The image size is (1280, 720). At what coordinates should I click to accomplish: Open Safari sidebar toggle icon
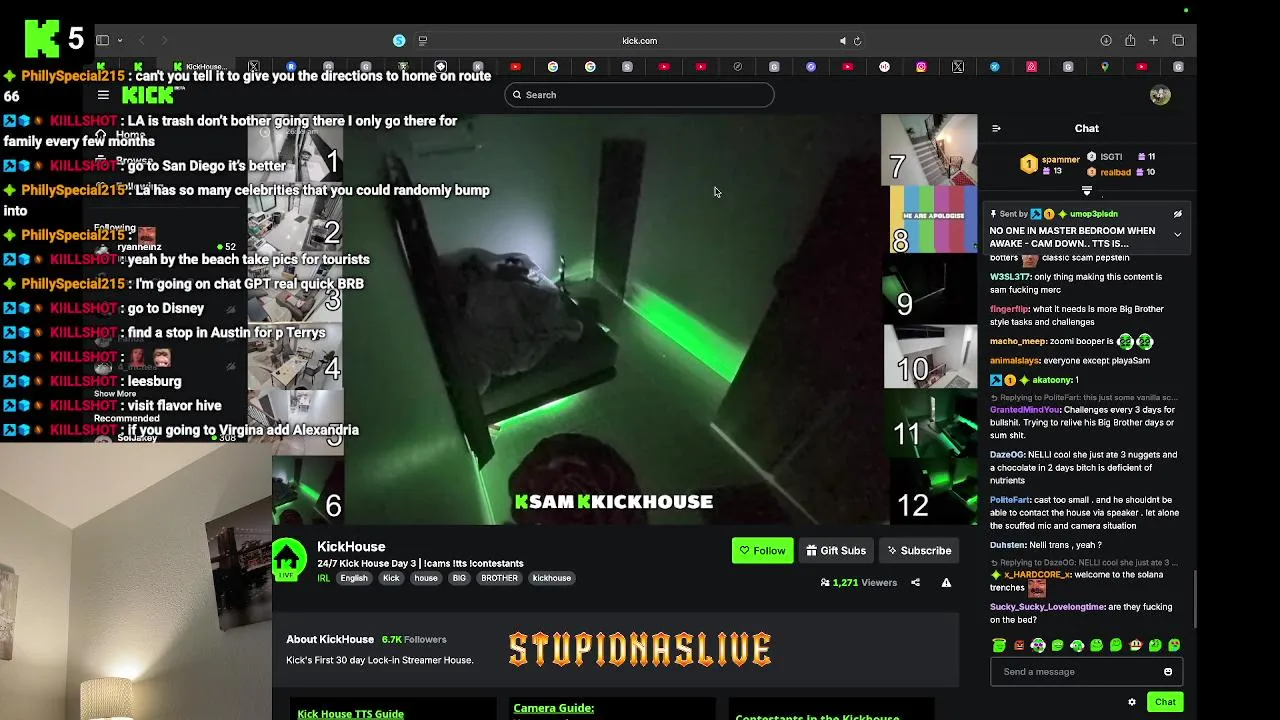tap(102, 41)
